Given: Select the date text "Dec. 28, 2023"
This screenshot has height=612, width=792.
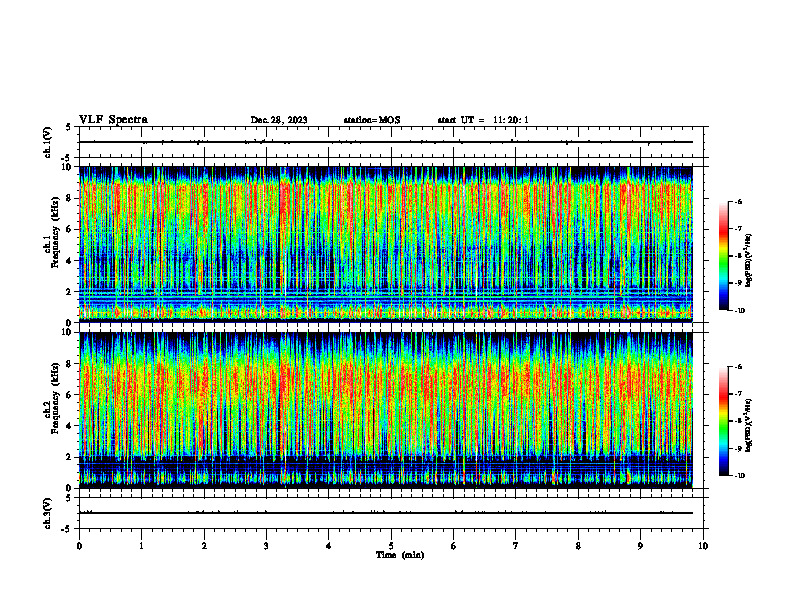Looking at the screenshot, I should (279, 120).
